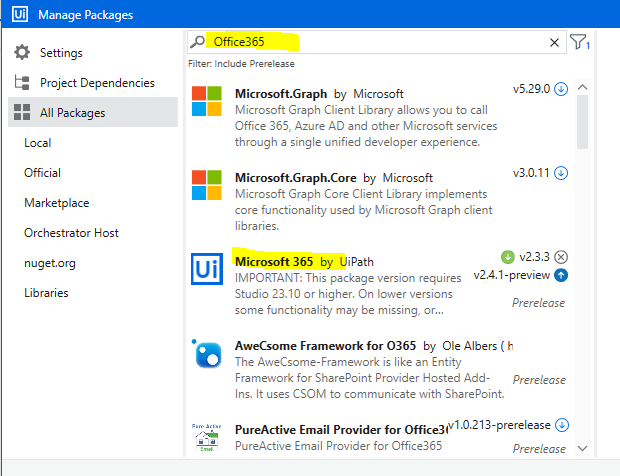
Task: Open the package filter funnel icon
Action: point(579,42)
